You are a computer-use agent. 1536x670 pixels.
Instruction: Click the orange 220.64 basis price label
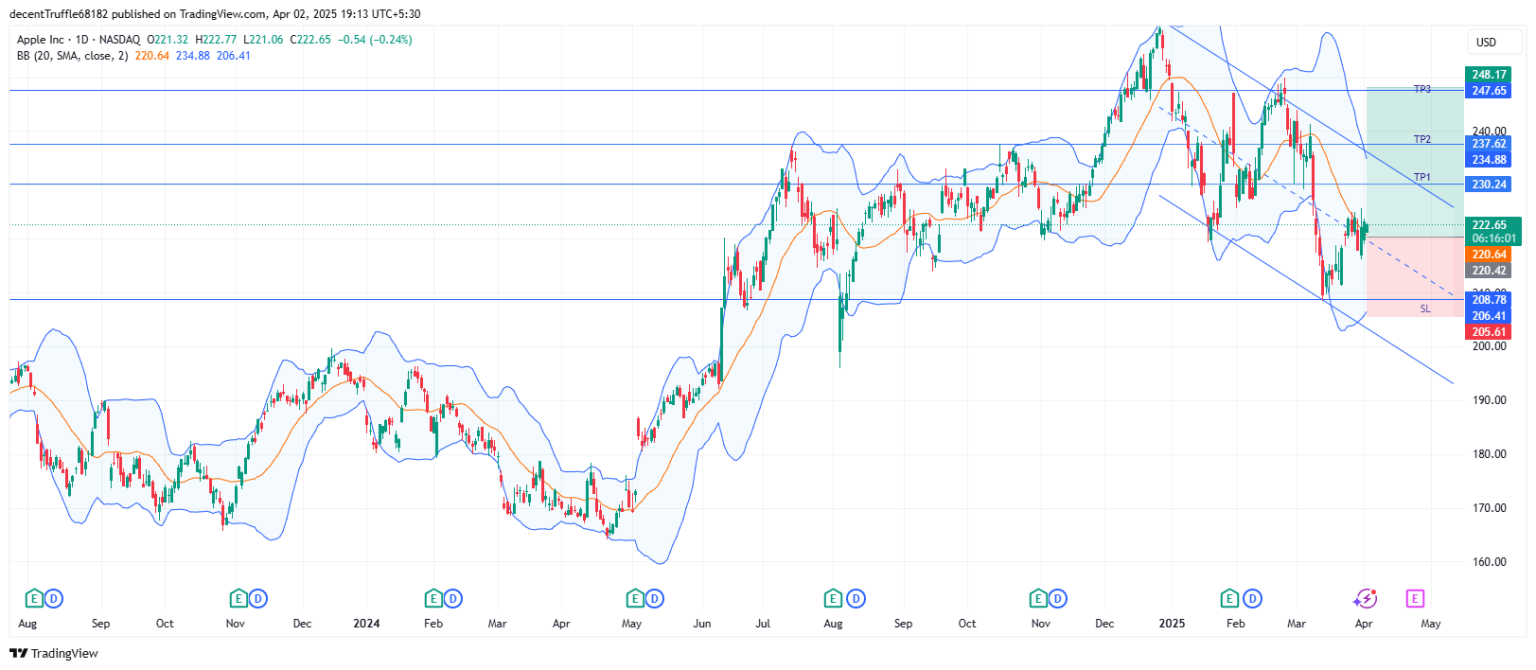(1489, 255)
